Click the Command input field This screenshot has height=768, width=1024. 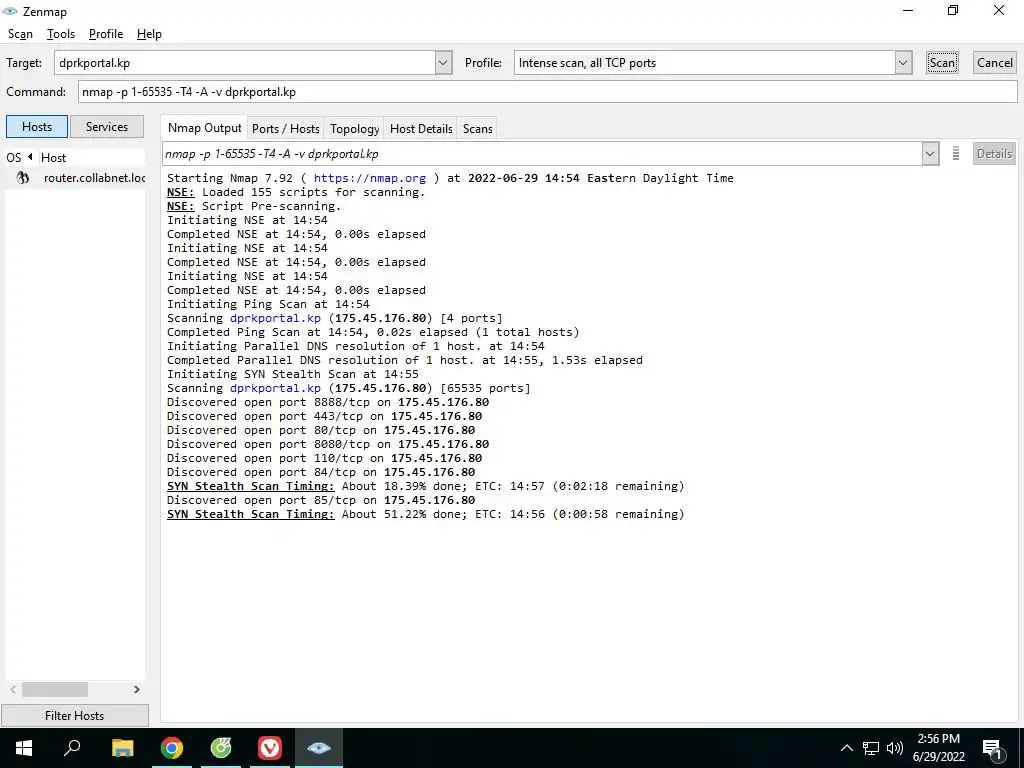(x=547, y=91)
